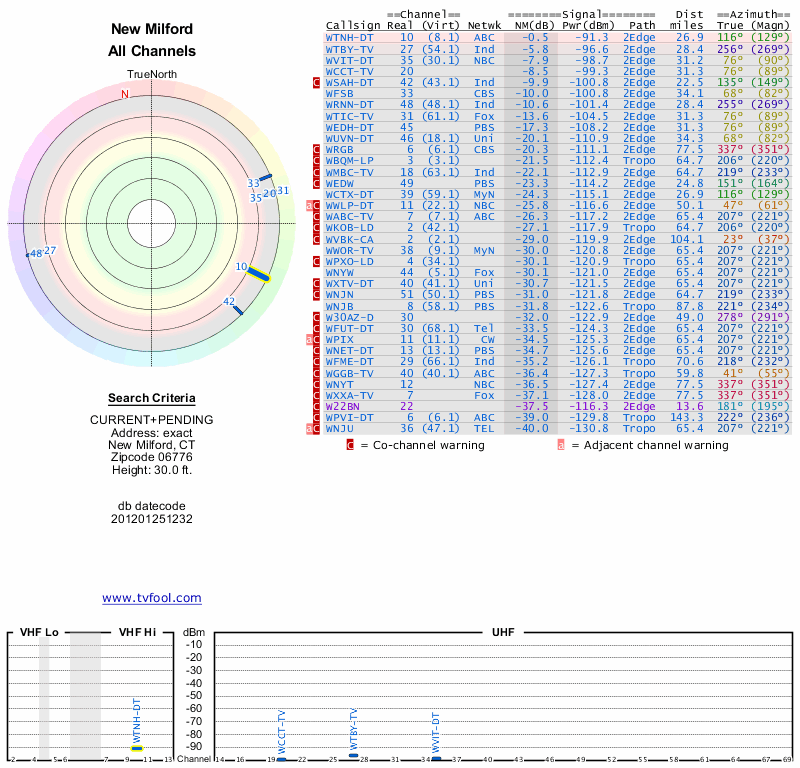Select the channel 48 marker on the radar
This screenshot has height=768, width=800.
[28, 256]
